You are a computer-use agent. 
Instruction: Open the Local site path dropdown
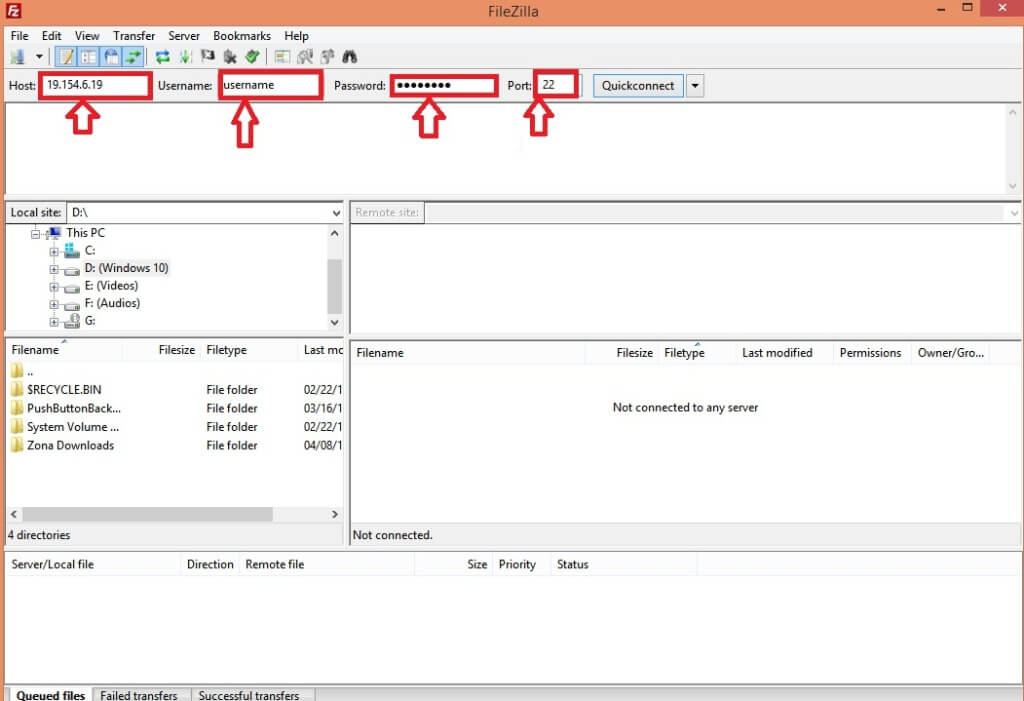(335, 213)
